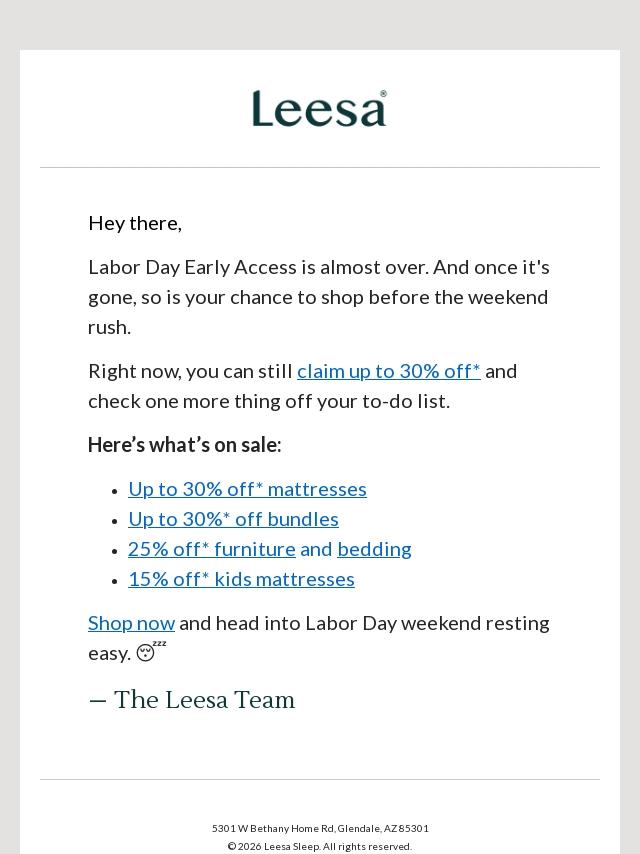Click the Glendale, AZ address line
This screenshot has width=640, height=854.
click(x=320, y=828)
